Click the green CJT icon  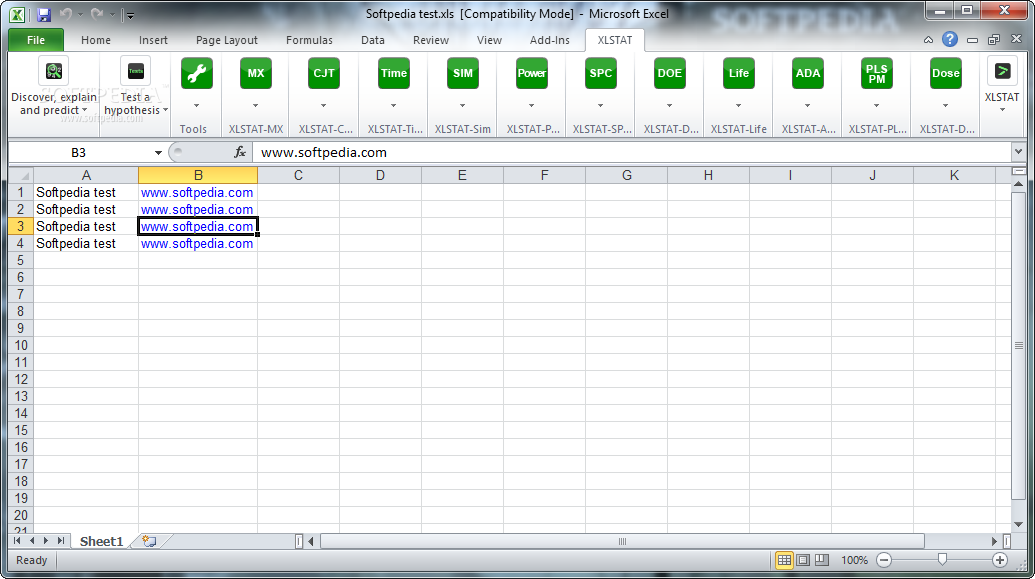[x=323, y=73]
